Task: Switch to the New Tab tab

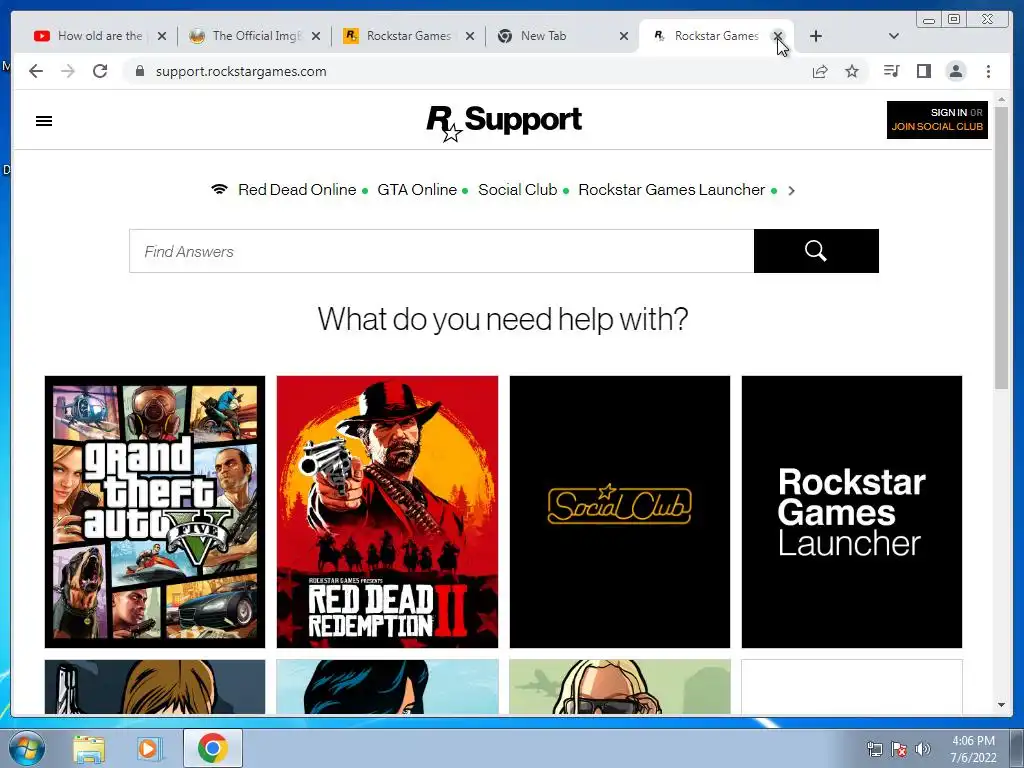Action: (x=543, y=36)
